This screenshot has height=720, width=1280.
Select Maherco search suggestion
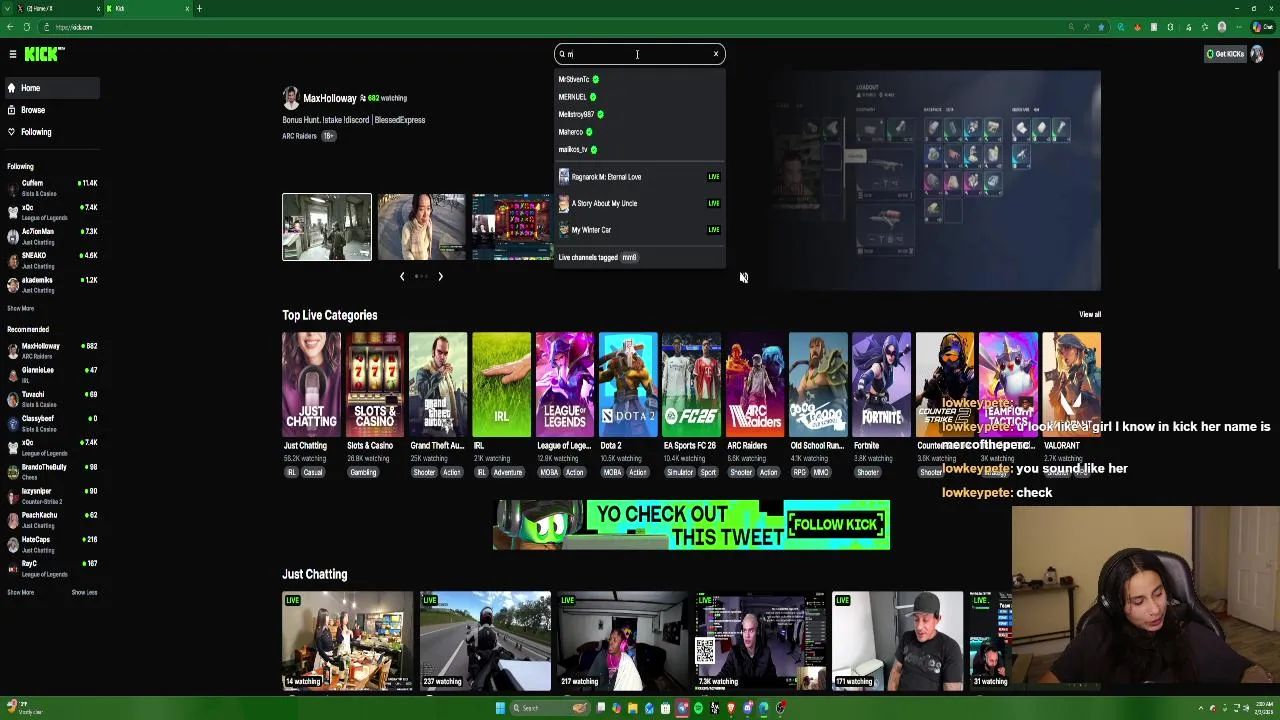tap(640, 132)
